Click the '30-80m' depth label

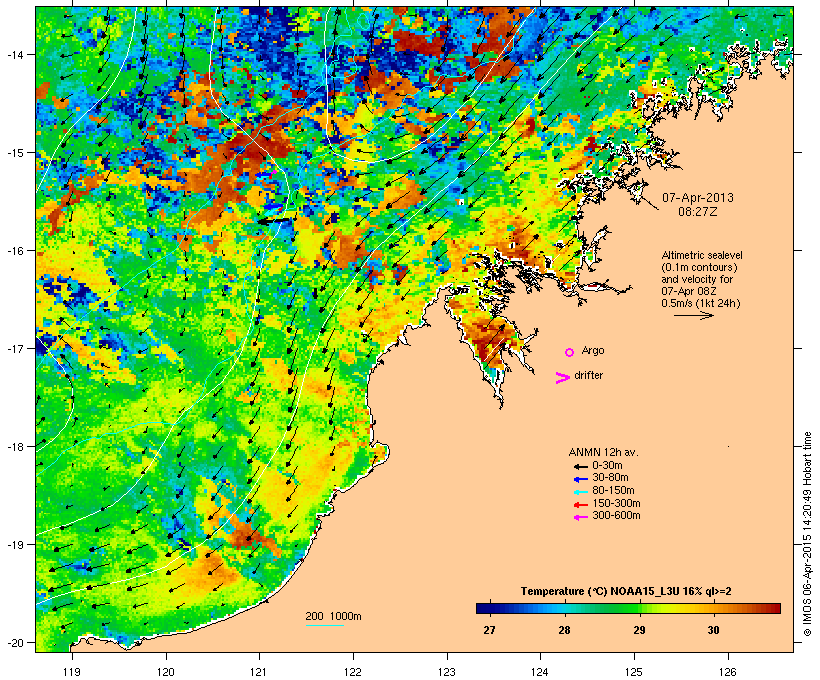610,478
